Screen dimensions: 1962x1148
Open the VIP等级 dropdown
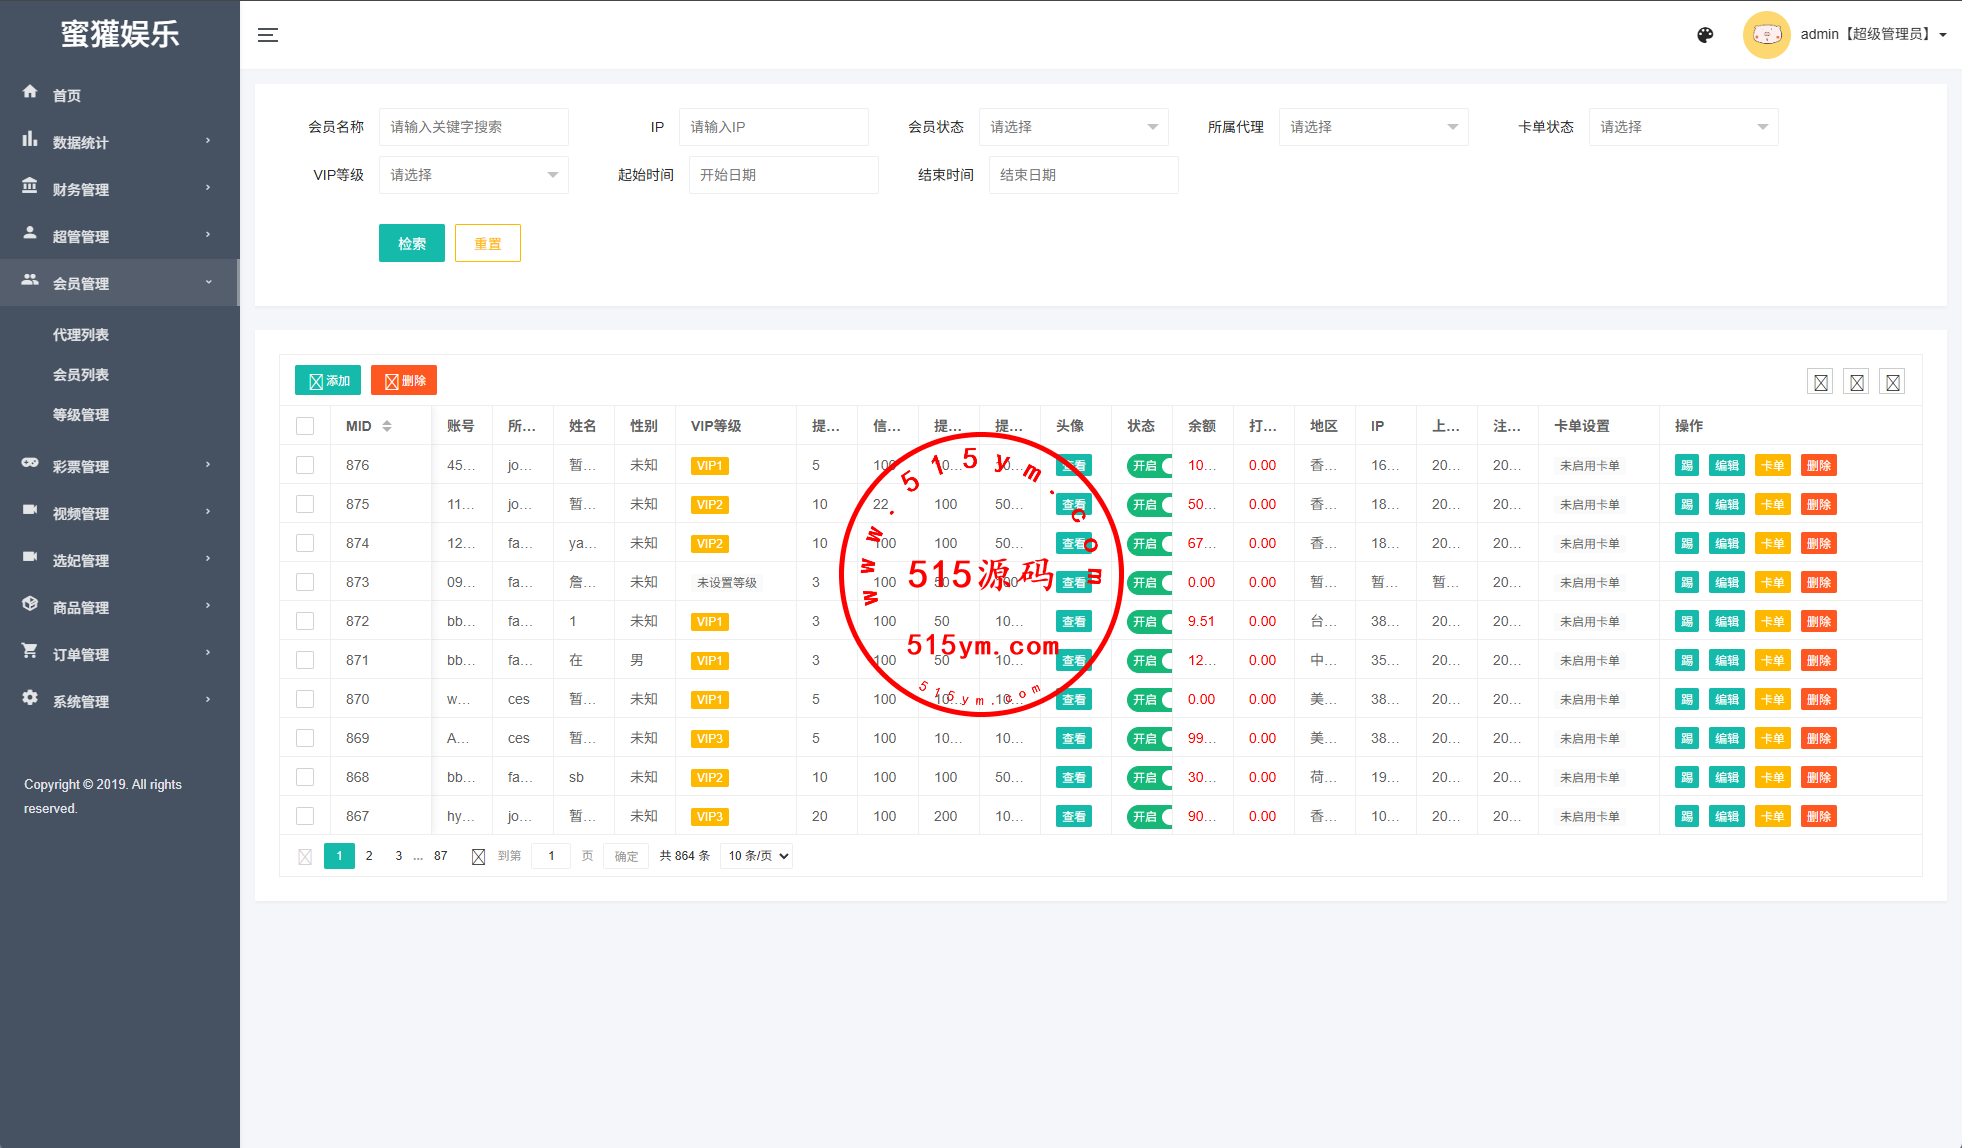(x=473, y=175)
